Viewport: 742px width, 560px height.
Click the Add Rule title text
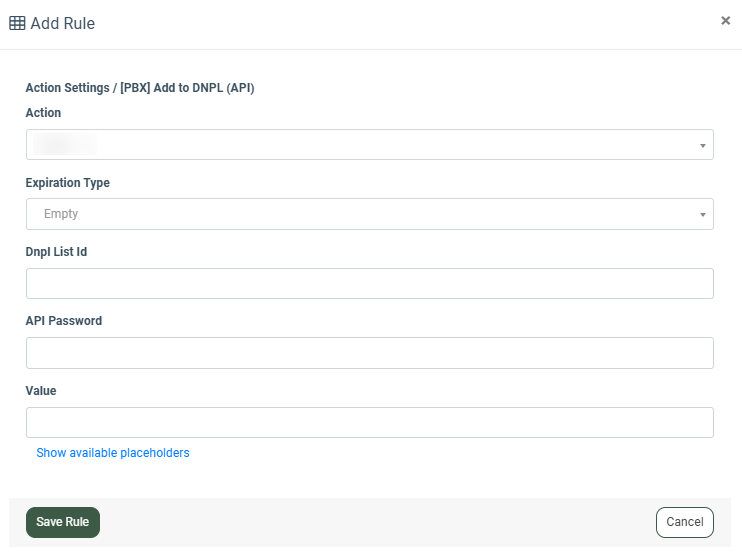click(63, 23)
